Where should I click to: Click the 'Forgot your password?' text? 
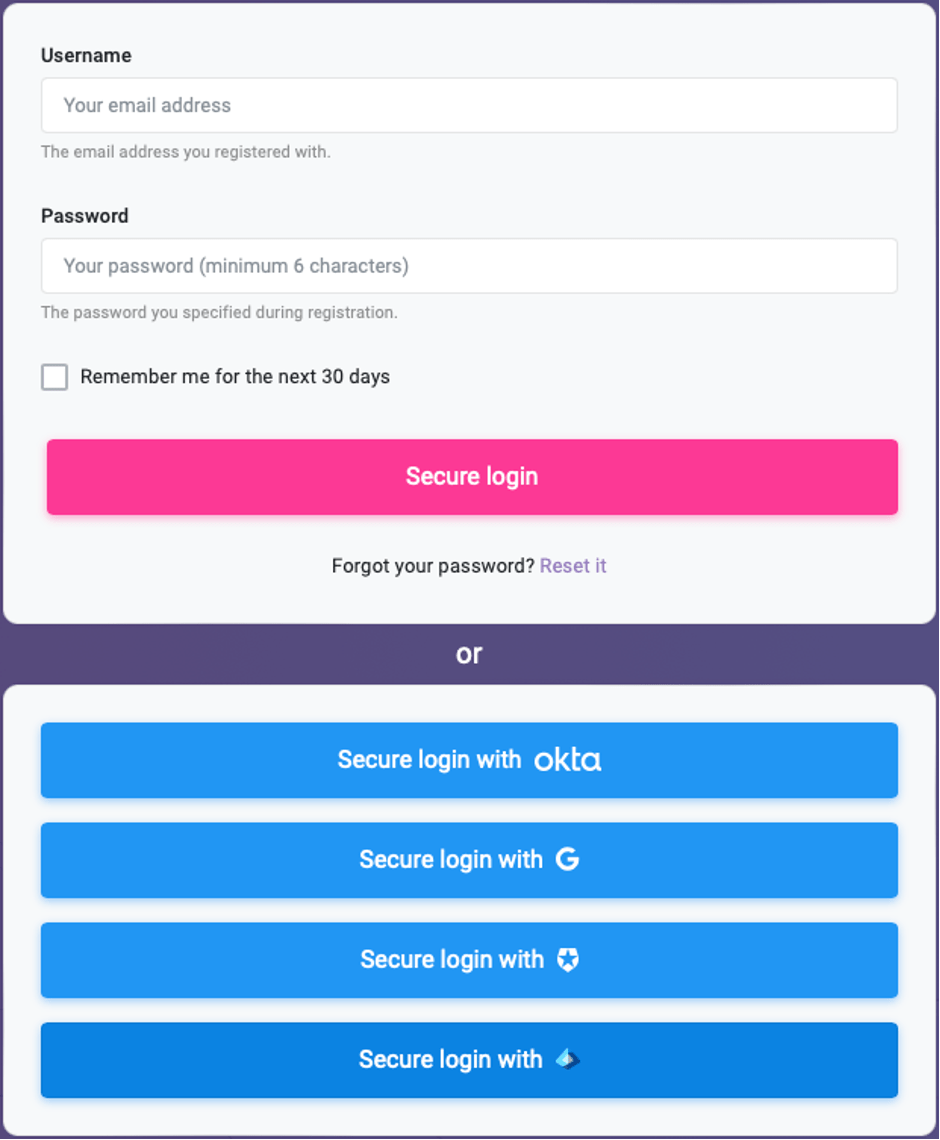[x=433, y=566]
